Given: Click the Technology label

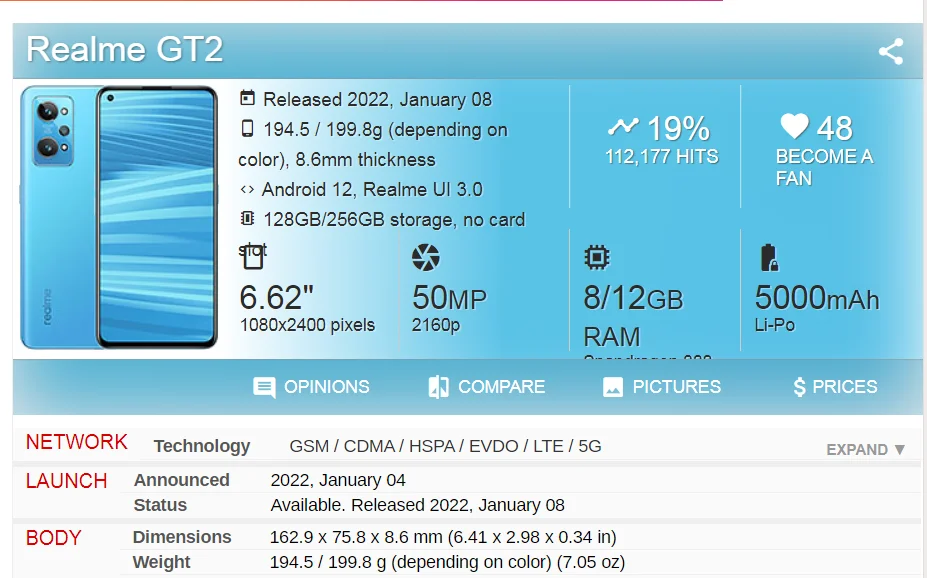Looking at the screenshot, I should [202, 446].
